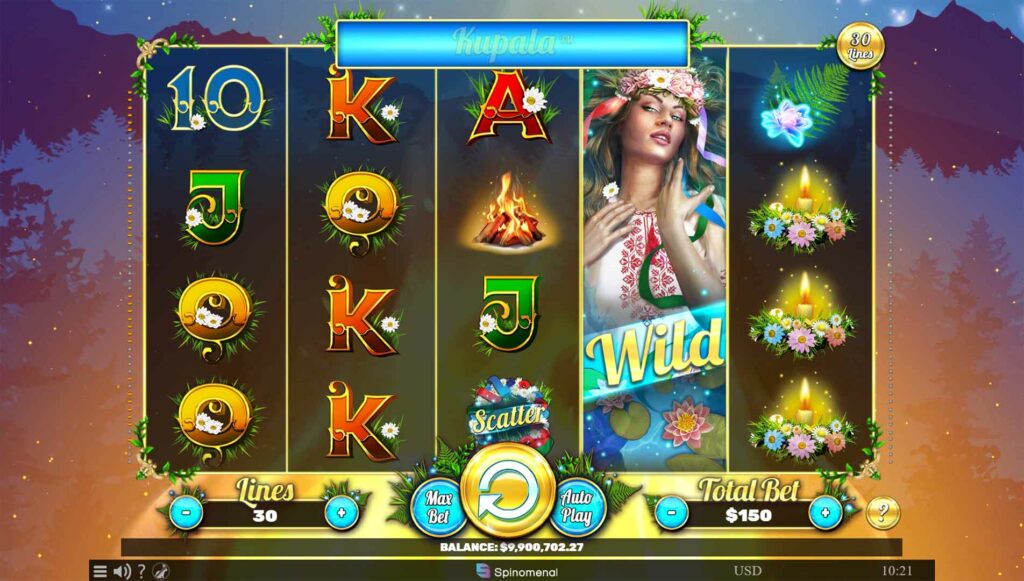
Task: Click the Kupala title banner
Action: click(x=513, y=44)
